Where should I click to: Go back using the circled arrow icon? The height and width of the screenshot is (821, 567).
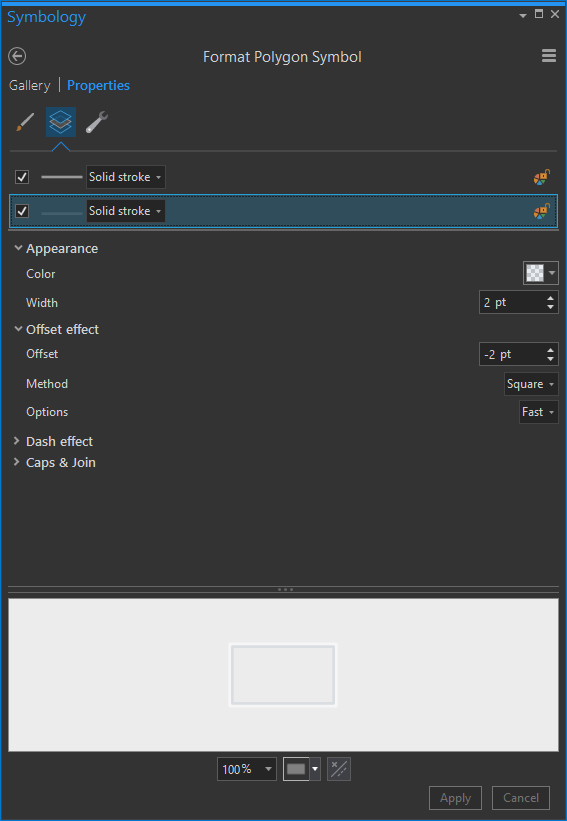(x=17, y=56)
